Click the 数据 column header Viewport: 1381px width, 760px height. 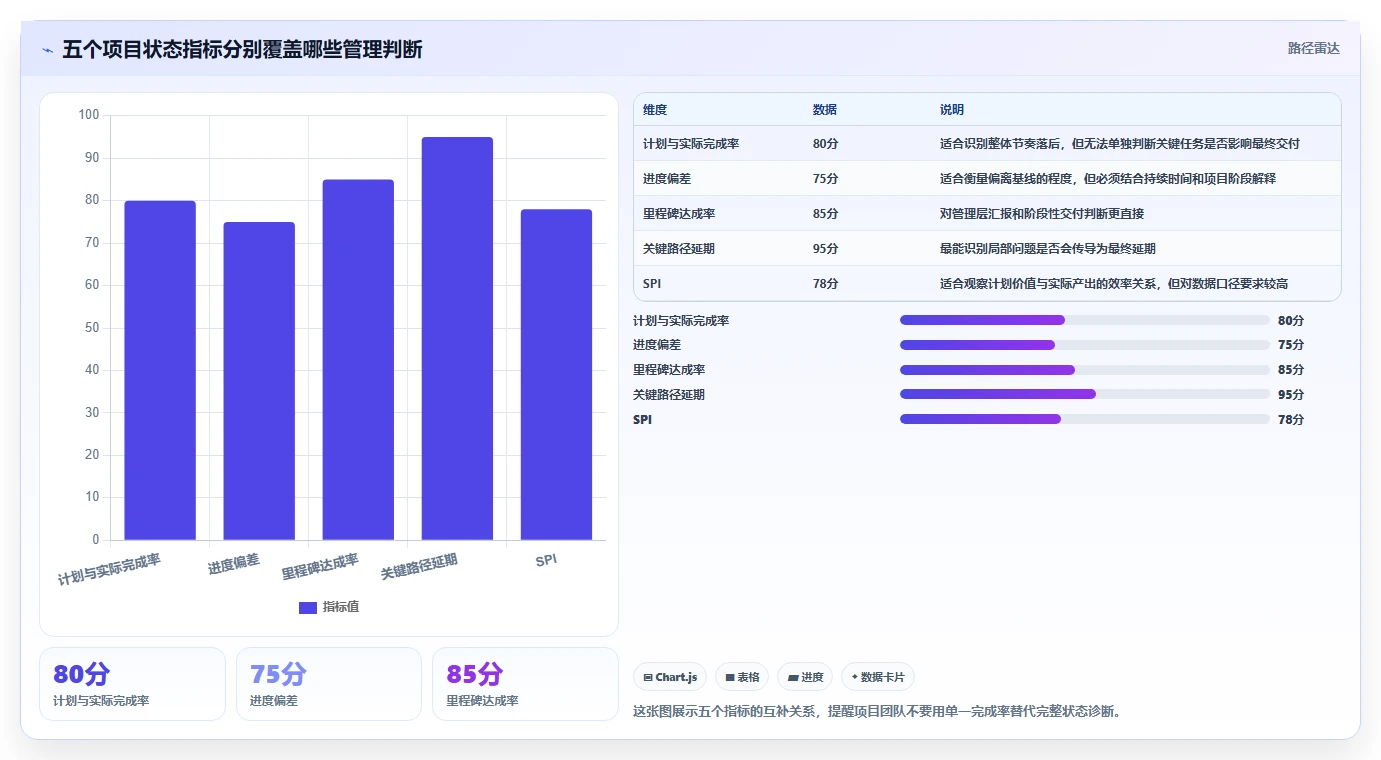825,110
